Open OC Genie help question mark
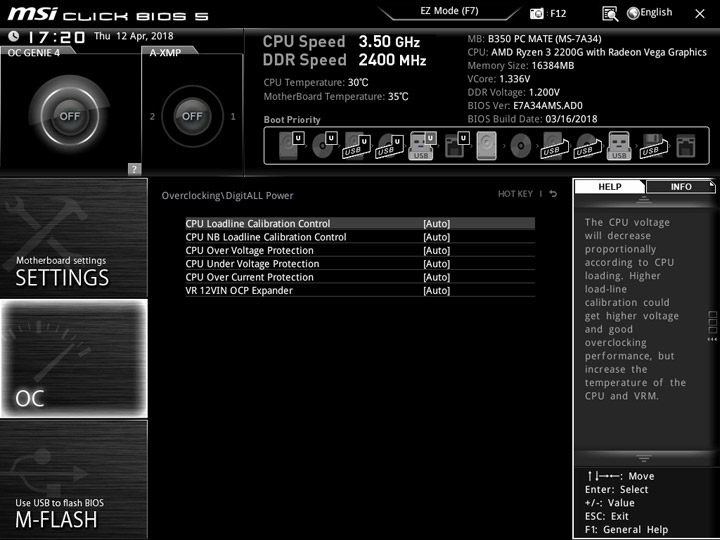 (134, 169)
